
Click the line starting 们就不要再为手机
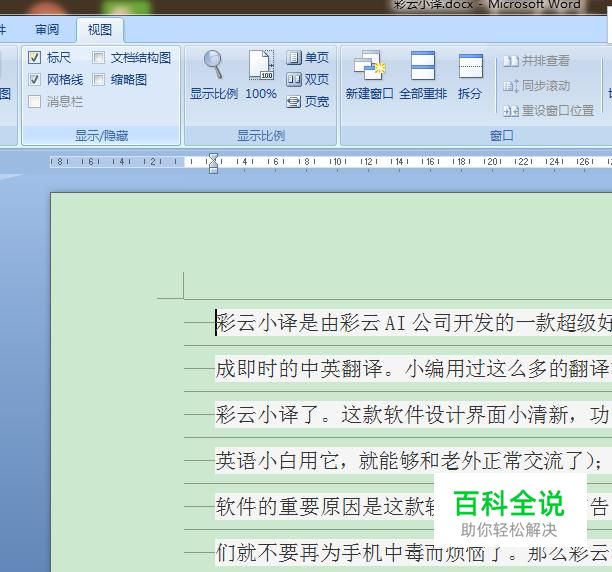click(x=413, y=552)
